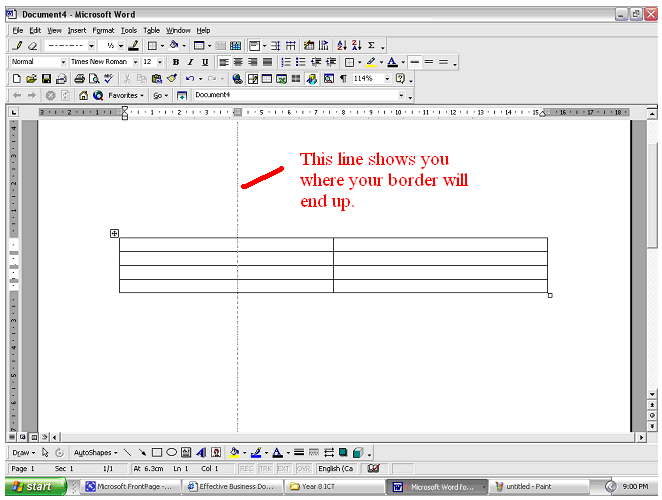Open the Go dropdown
This screenshot has width=662, height=500.
[160, 95]
